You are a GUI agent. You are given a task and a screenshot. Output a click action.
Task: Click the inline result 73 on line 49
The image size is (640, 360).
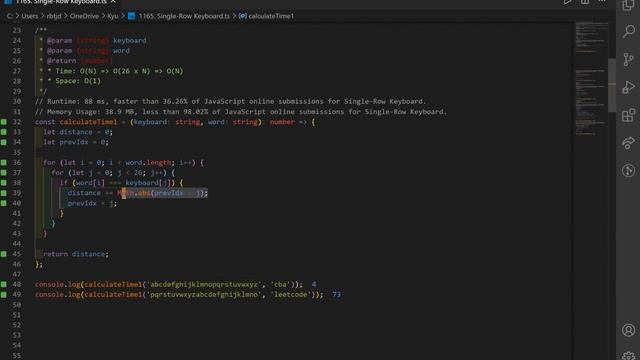pyautogui.click(x=336, y=294)
